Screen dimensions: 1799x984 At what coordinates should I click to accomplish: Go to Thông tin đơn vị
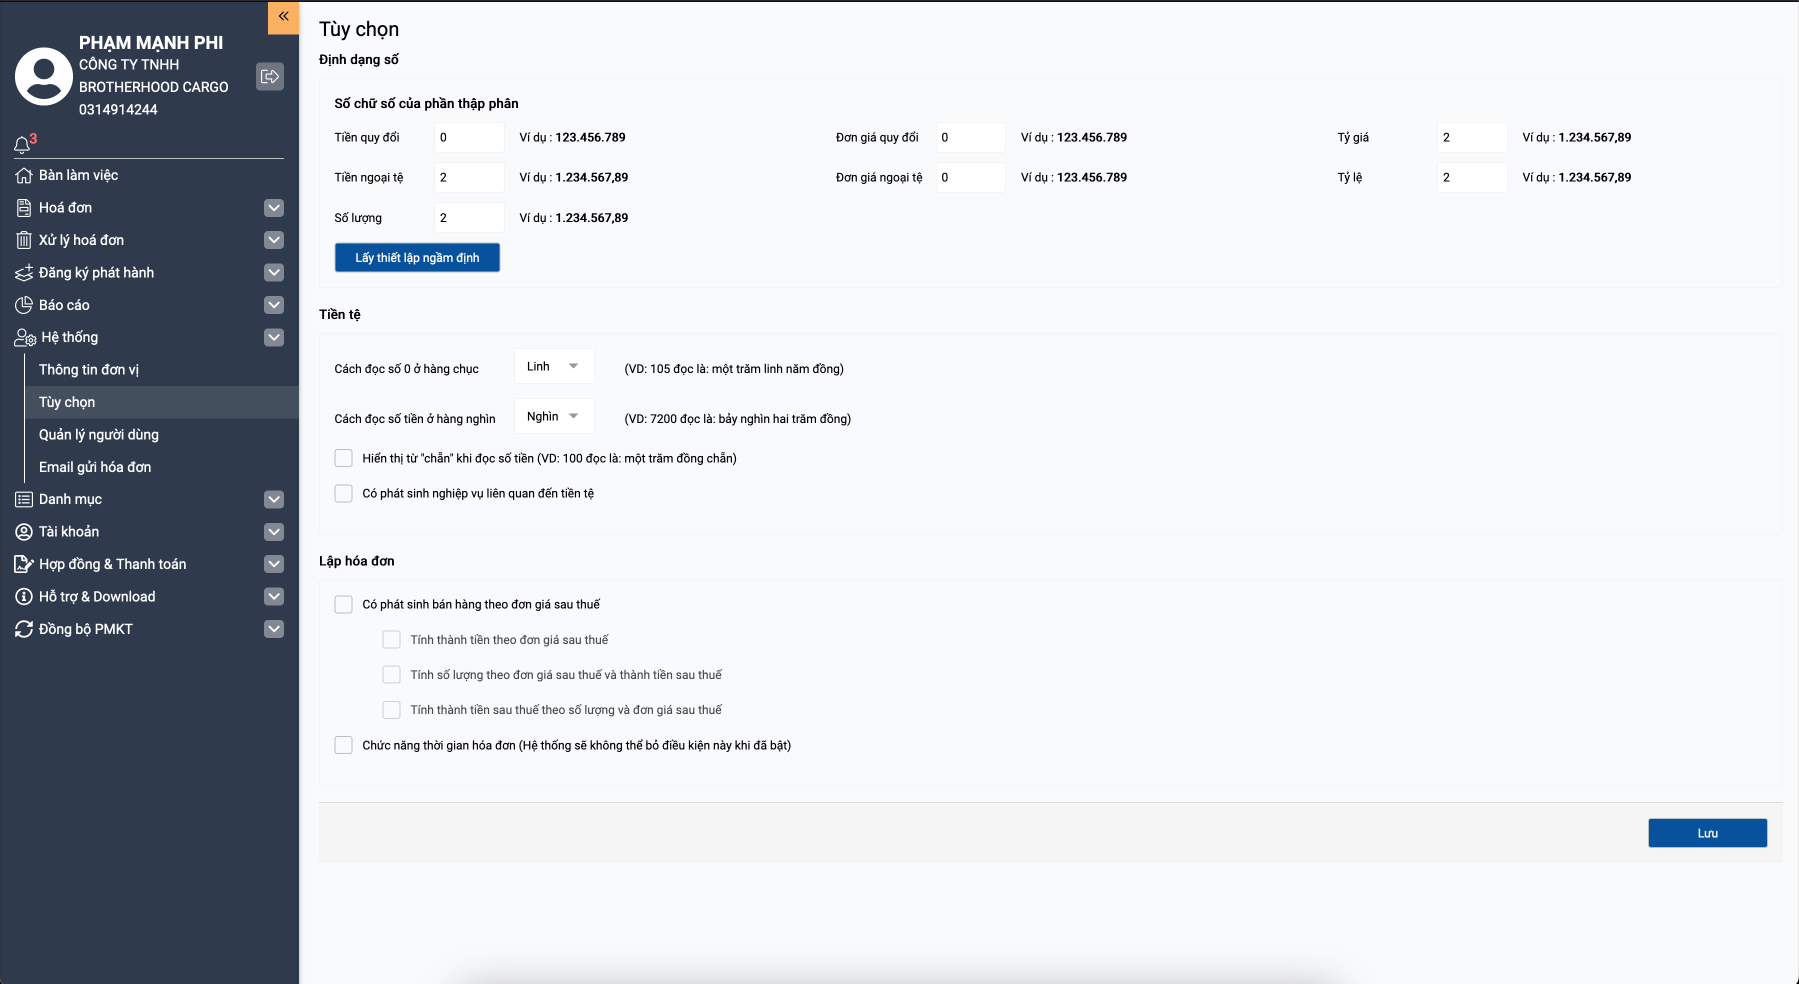click(x=89, y=370)
